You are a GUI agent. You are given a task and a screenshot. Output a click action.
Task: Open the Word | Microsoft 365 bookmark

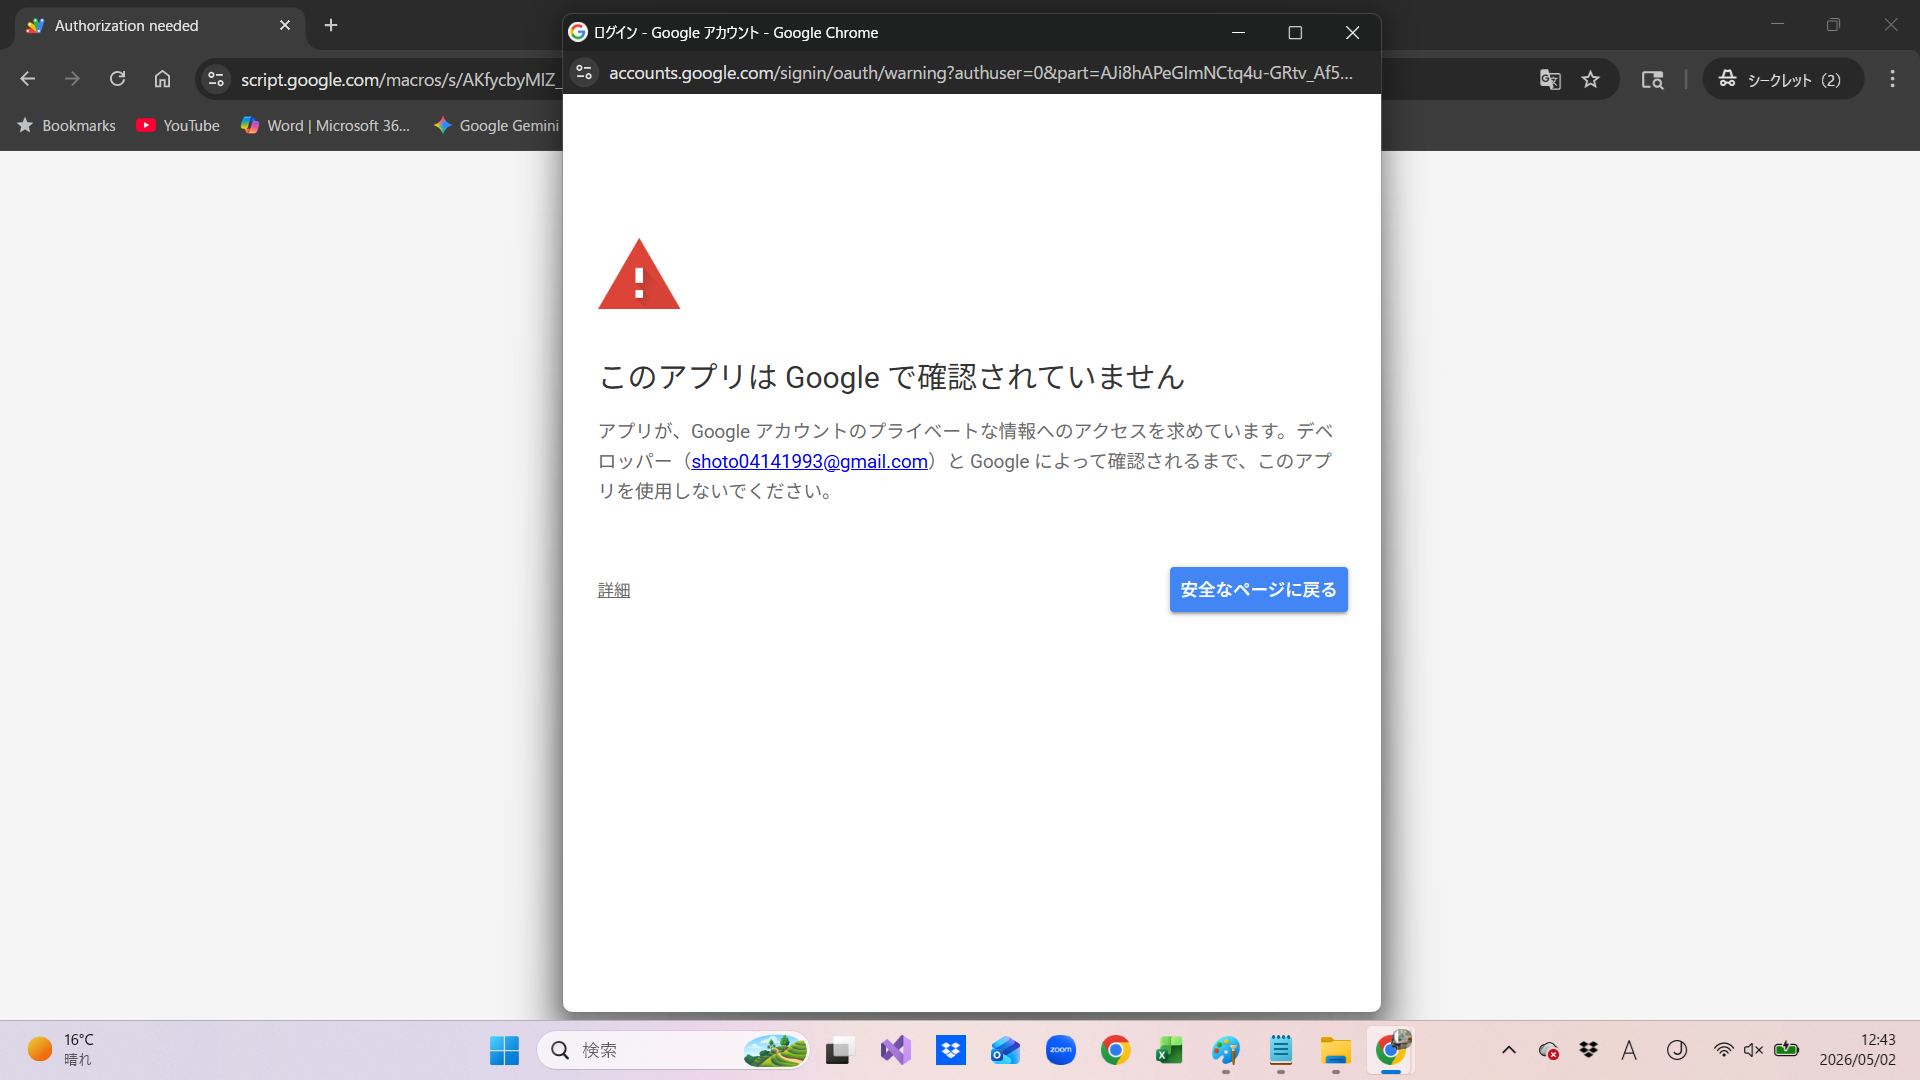(x=326, y=125)
